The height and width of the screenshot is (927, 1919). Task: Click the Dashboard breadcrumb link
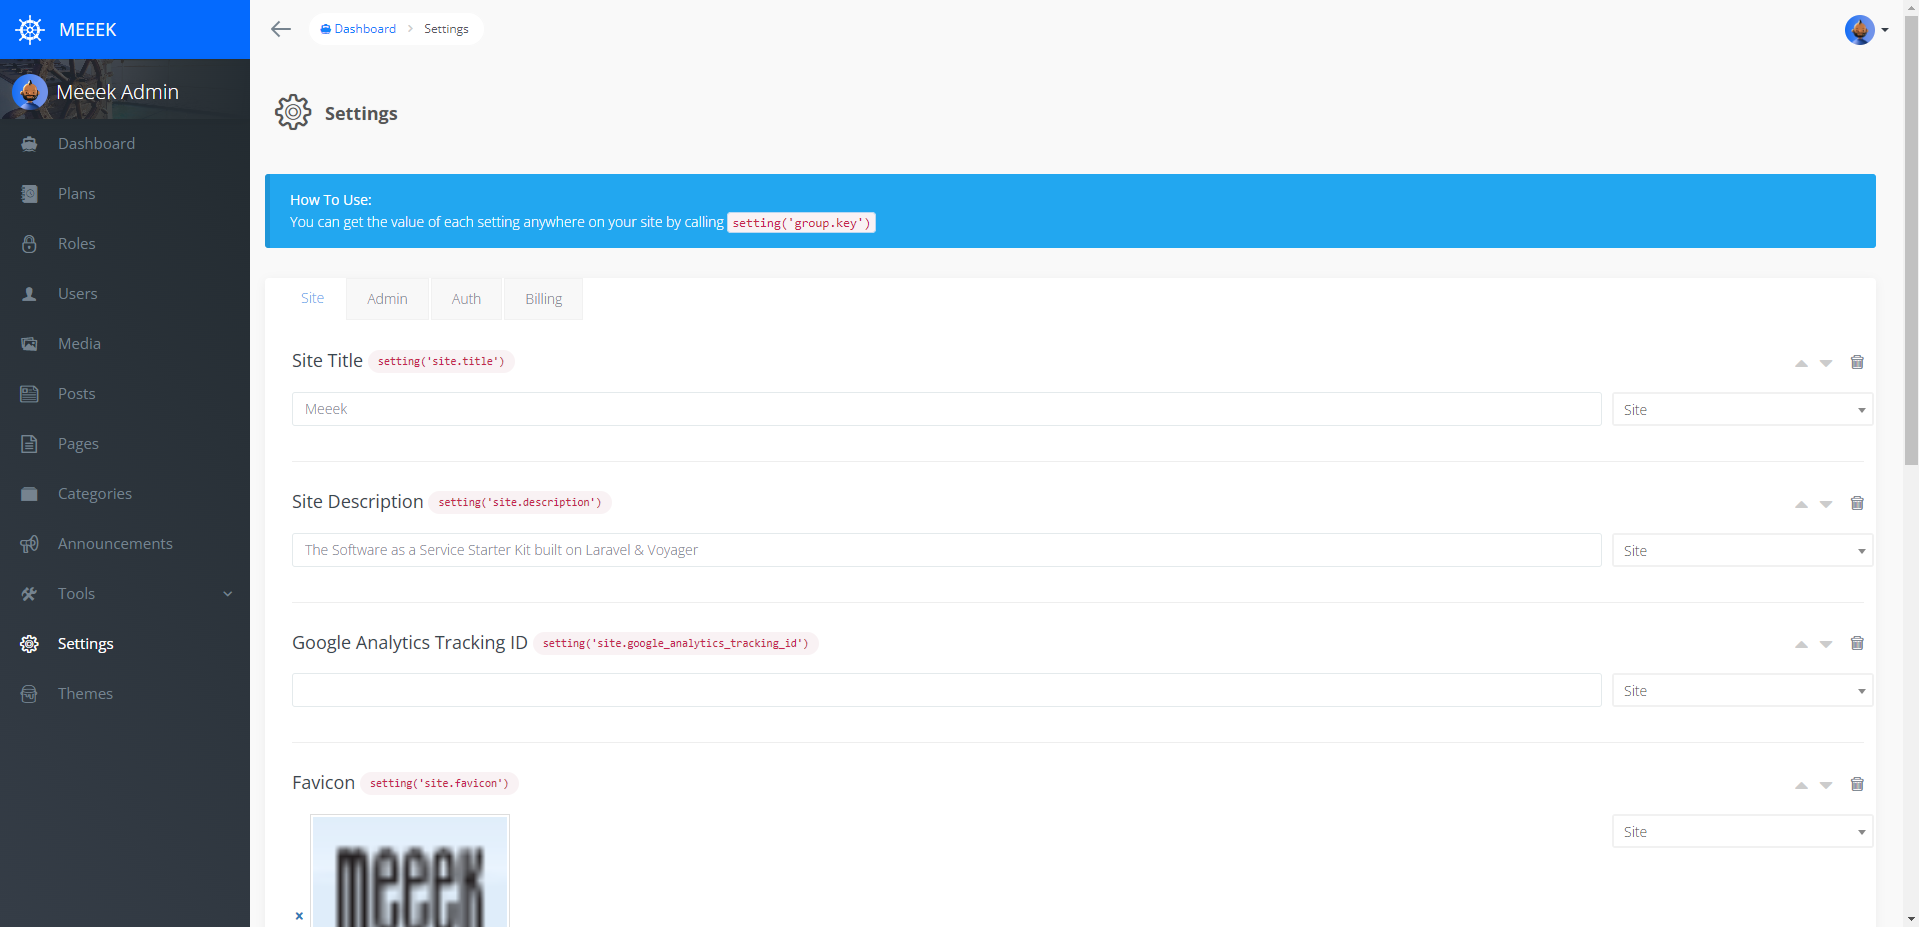pyautogui.click(x=365, y=28)
